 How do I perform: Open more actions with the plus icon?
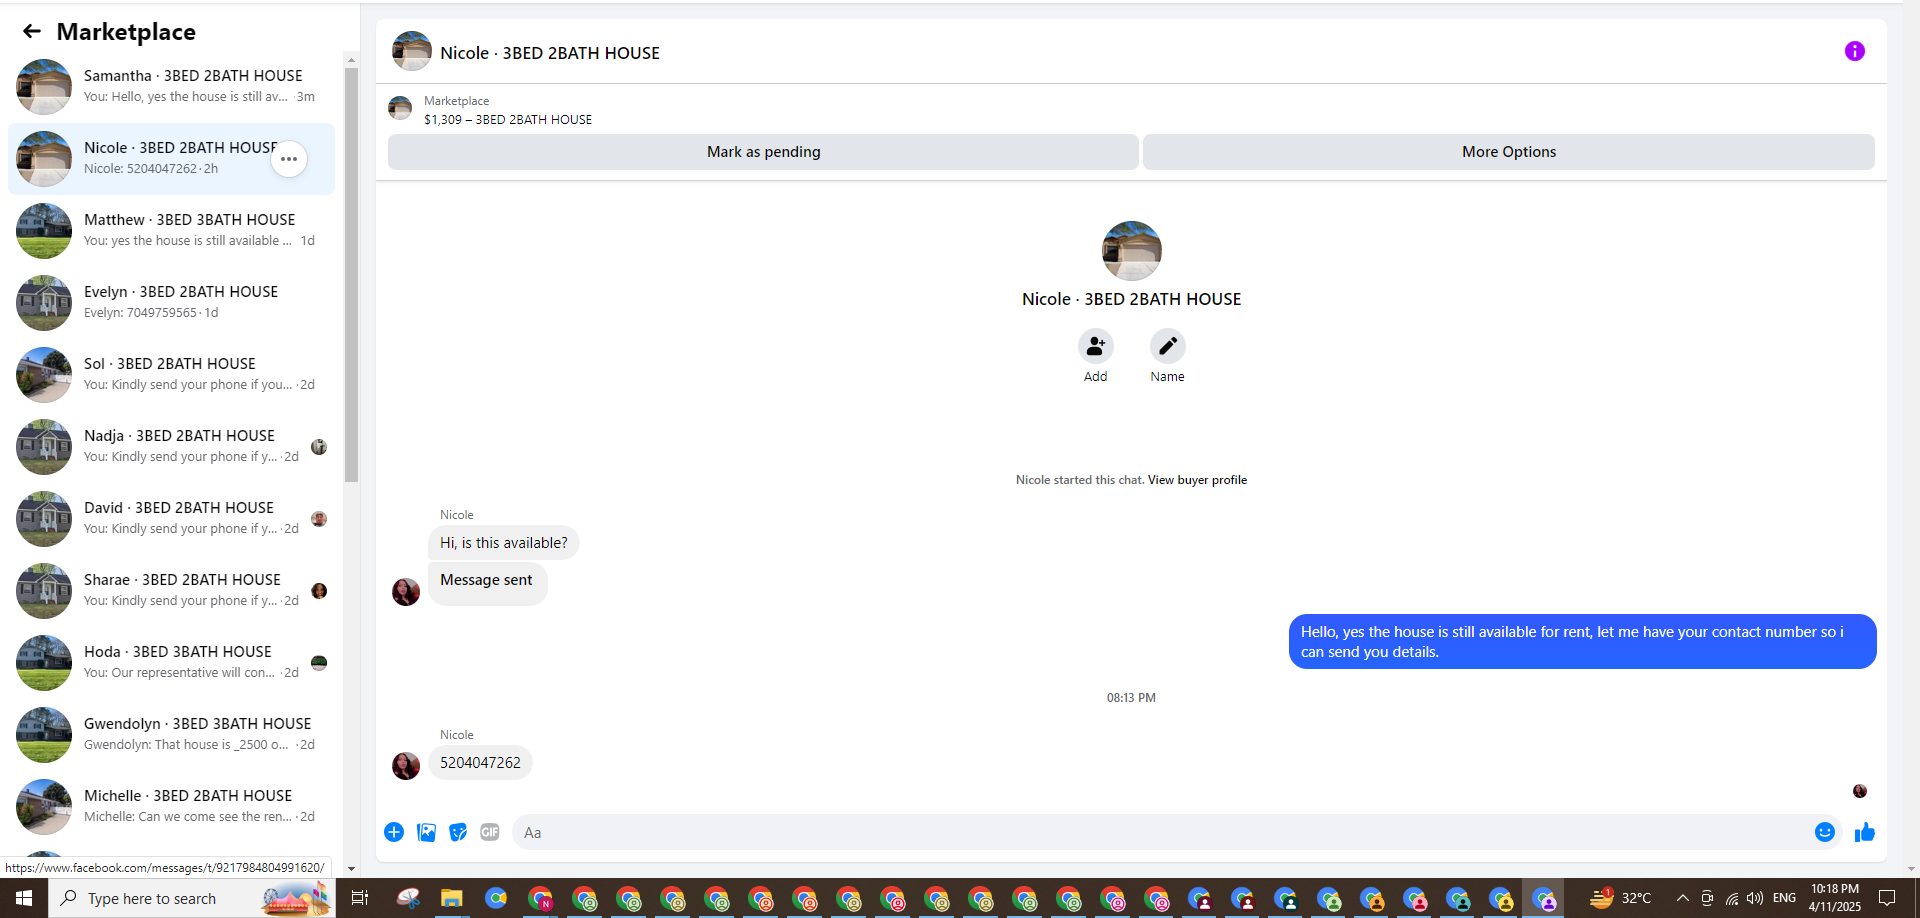(x=394, y=832)
